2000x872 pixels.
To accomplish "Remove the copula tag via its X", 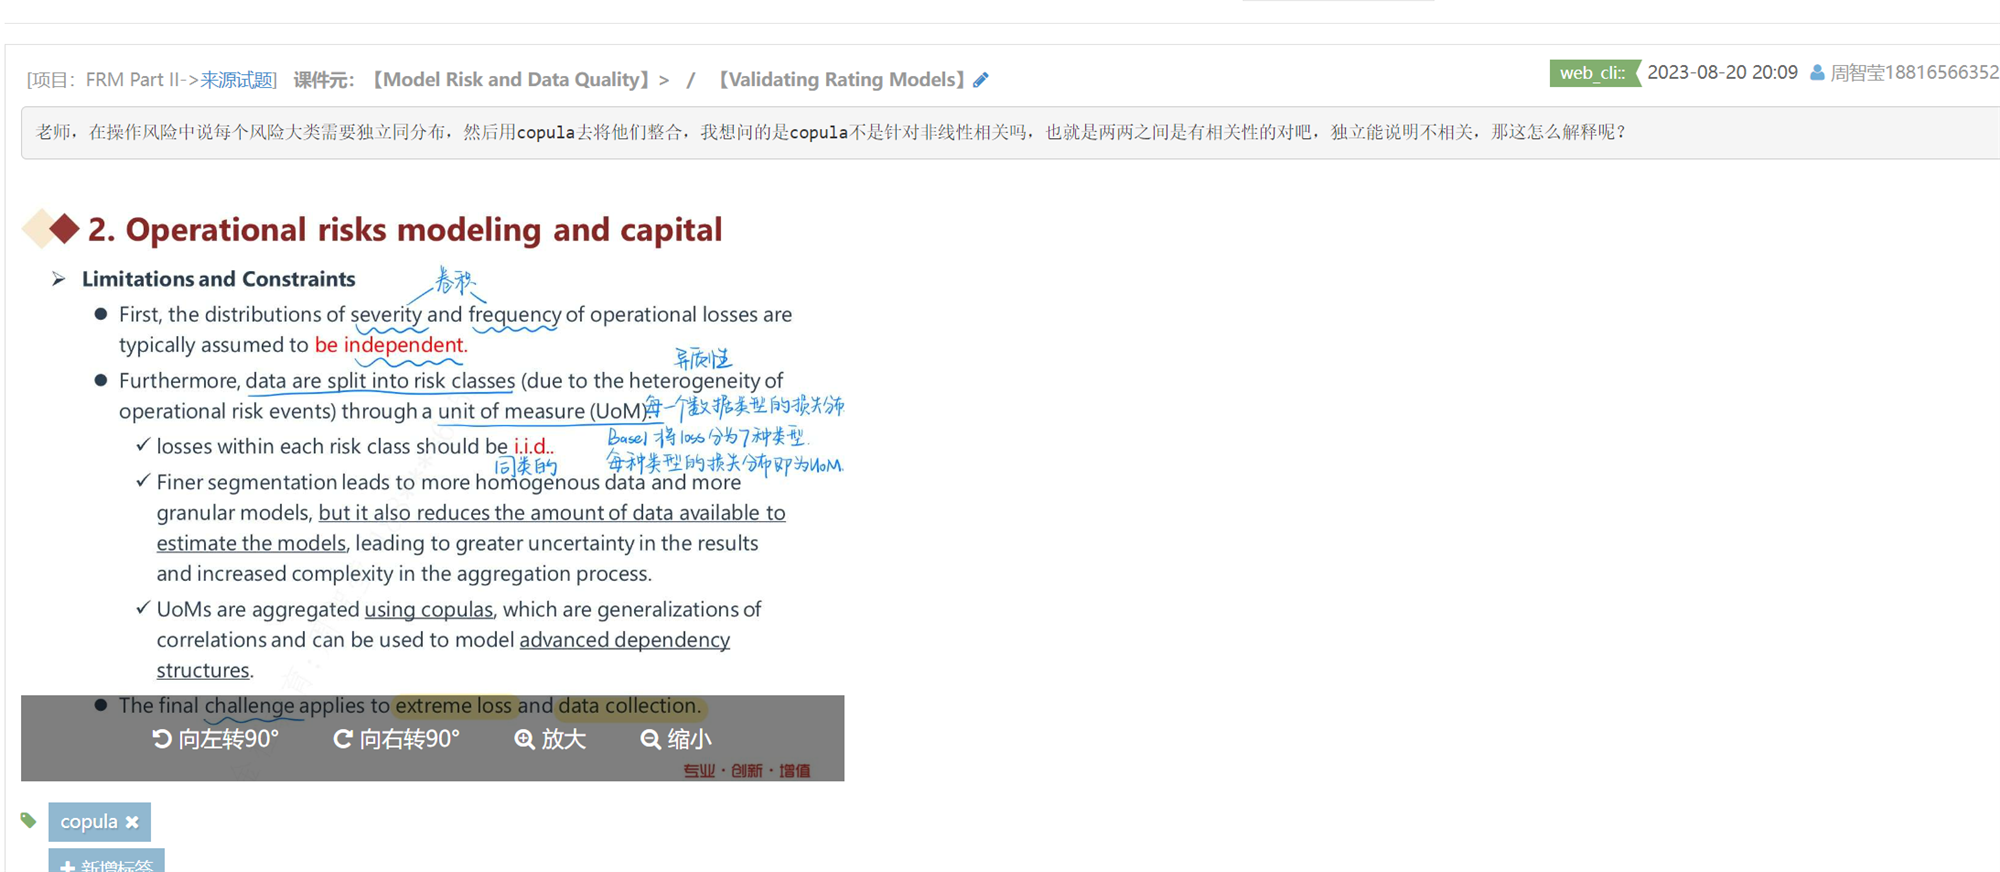I will (132, 822).
